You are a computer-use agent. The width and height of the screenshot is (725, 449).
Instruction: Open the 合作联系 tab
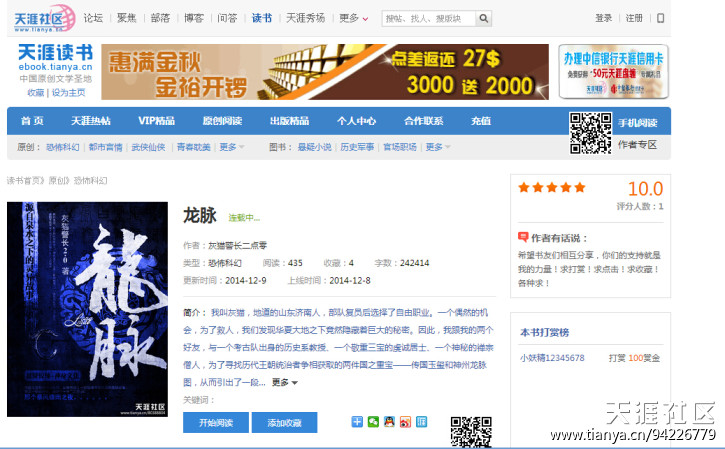(x=424, y=121)
